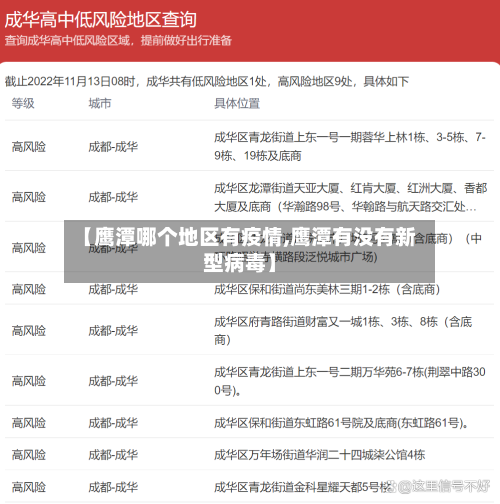Select 成都-成华 in the 尚东美林三期 row
Image resolution: width=500 pixels, height=504 pixels.
click(x=113, y=289)
